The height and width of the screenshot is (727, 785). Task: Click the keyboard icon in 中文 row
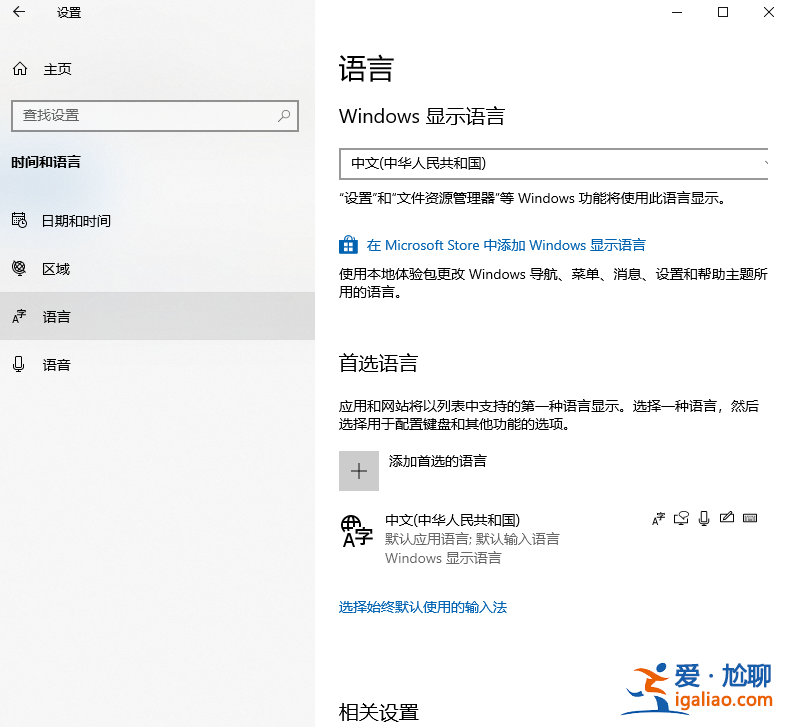(x=750, y=518)
